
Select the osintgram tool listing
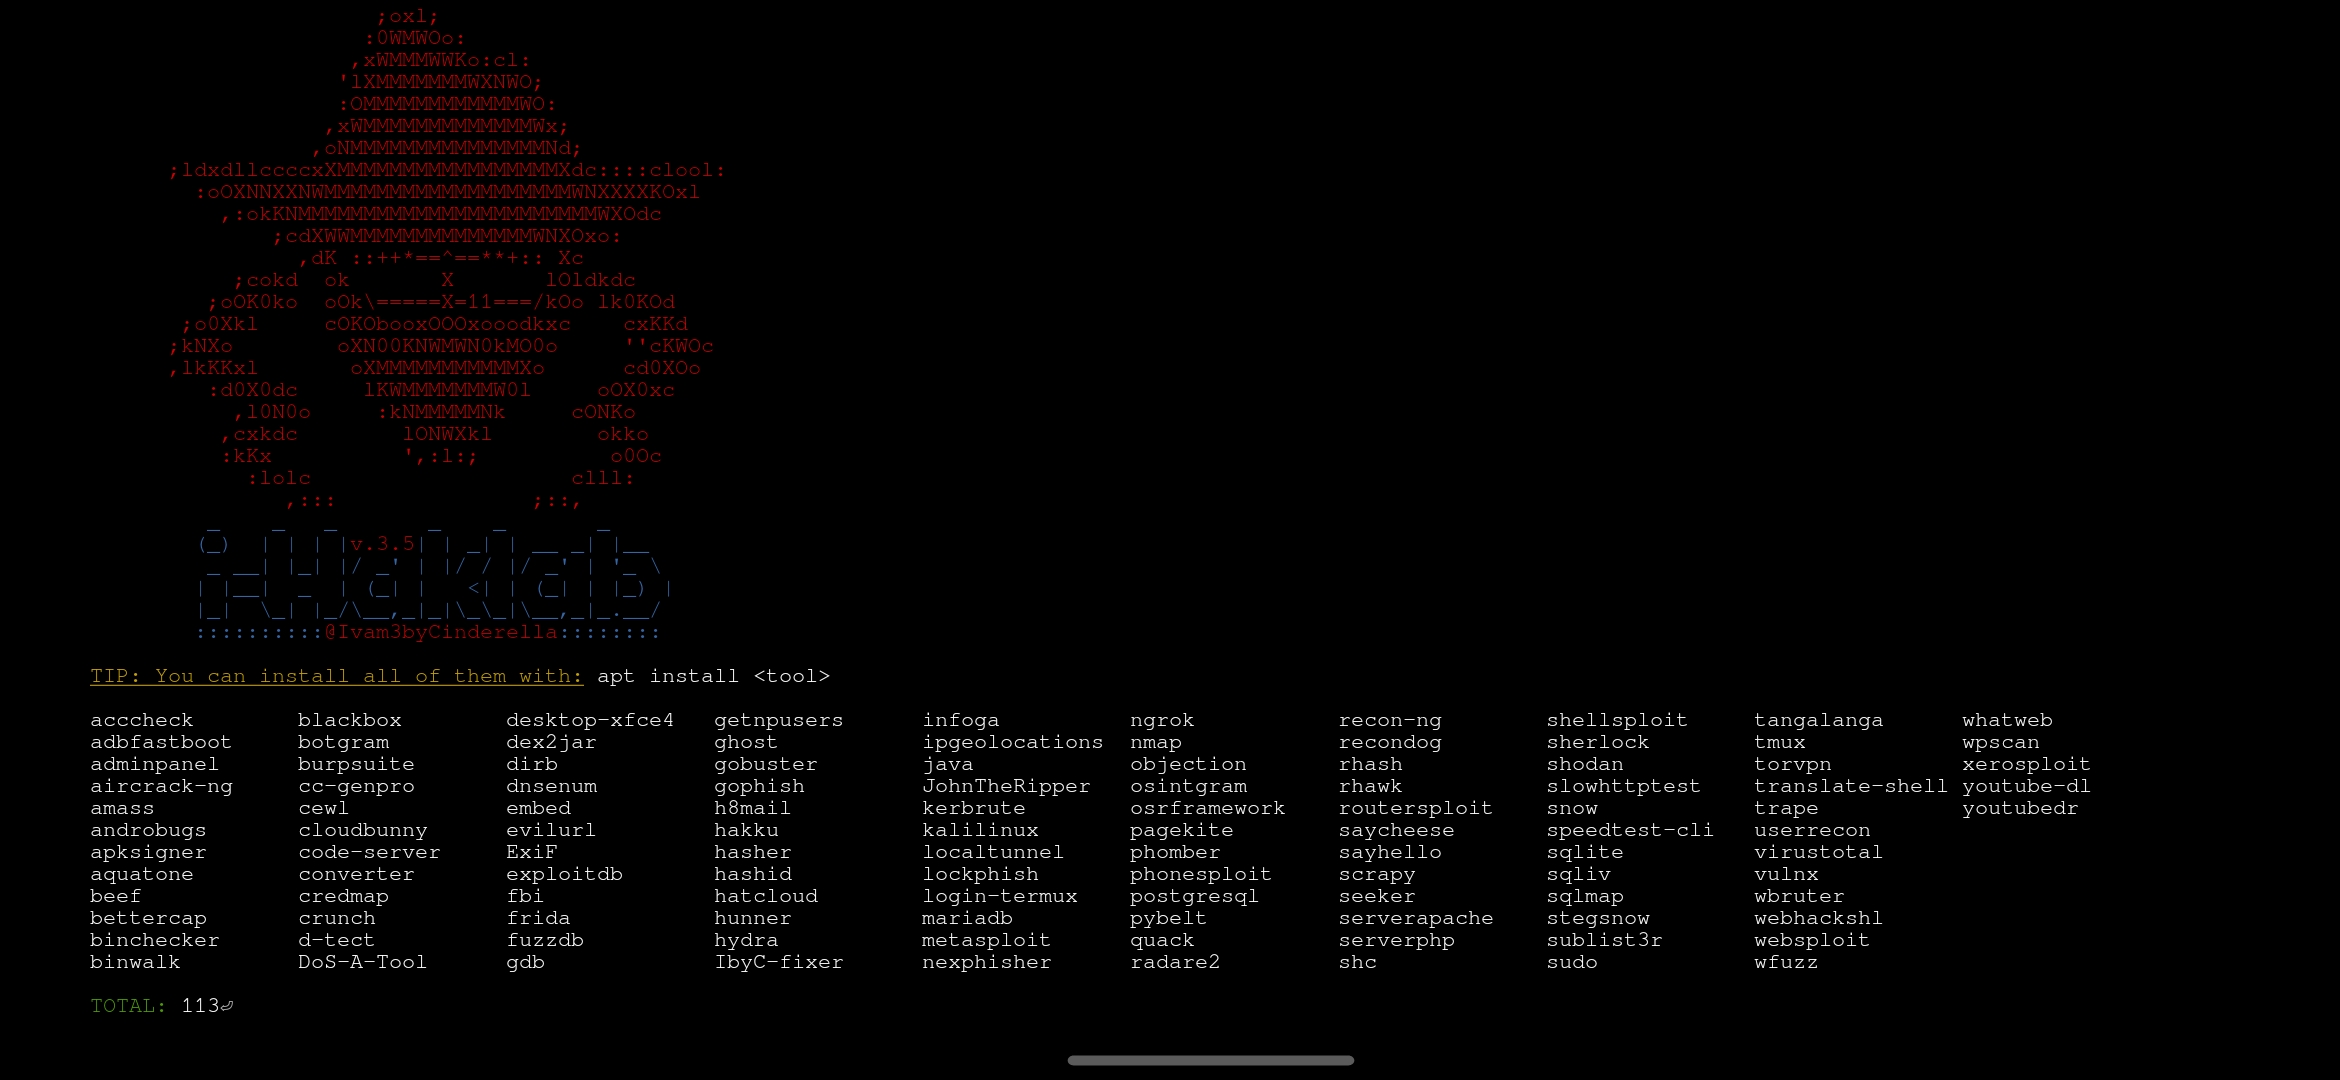(1189, 786)
